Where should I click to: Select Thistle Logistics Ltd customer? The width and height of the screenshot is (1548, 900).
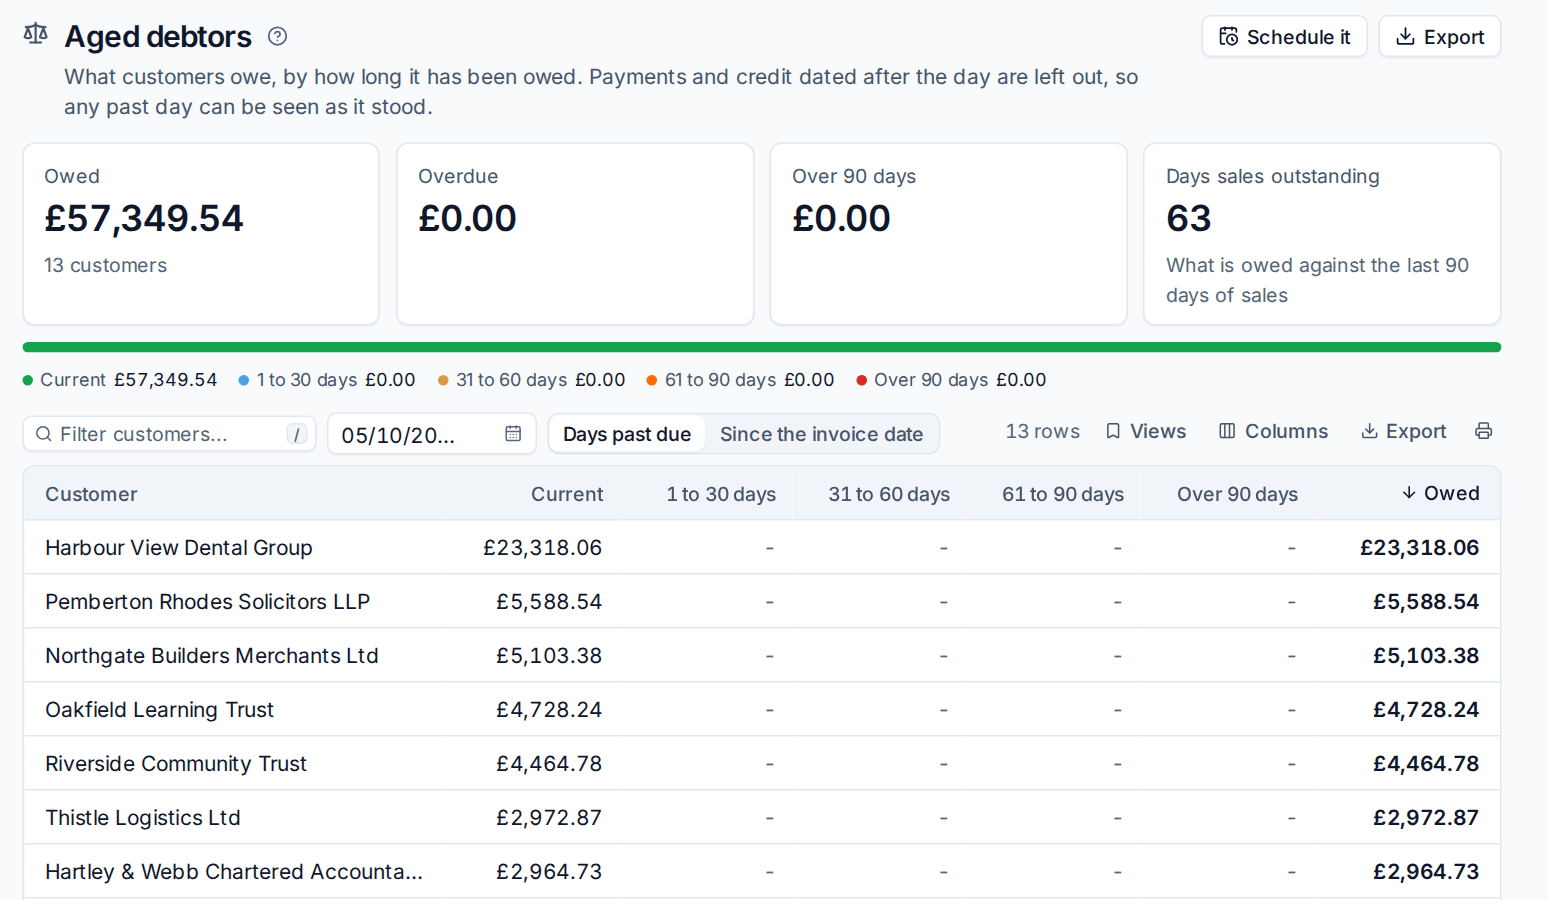click(762, 818)
